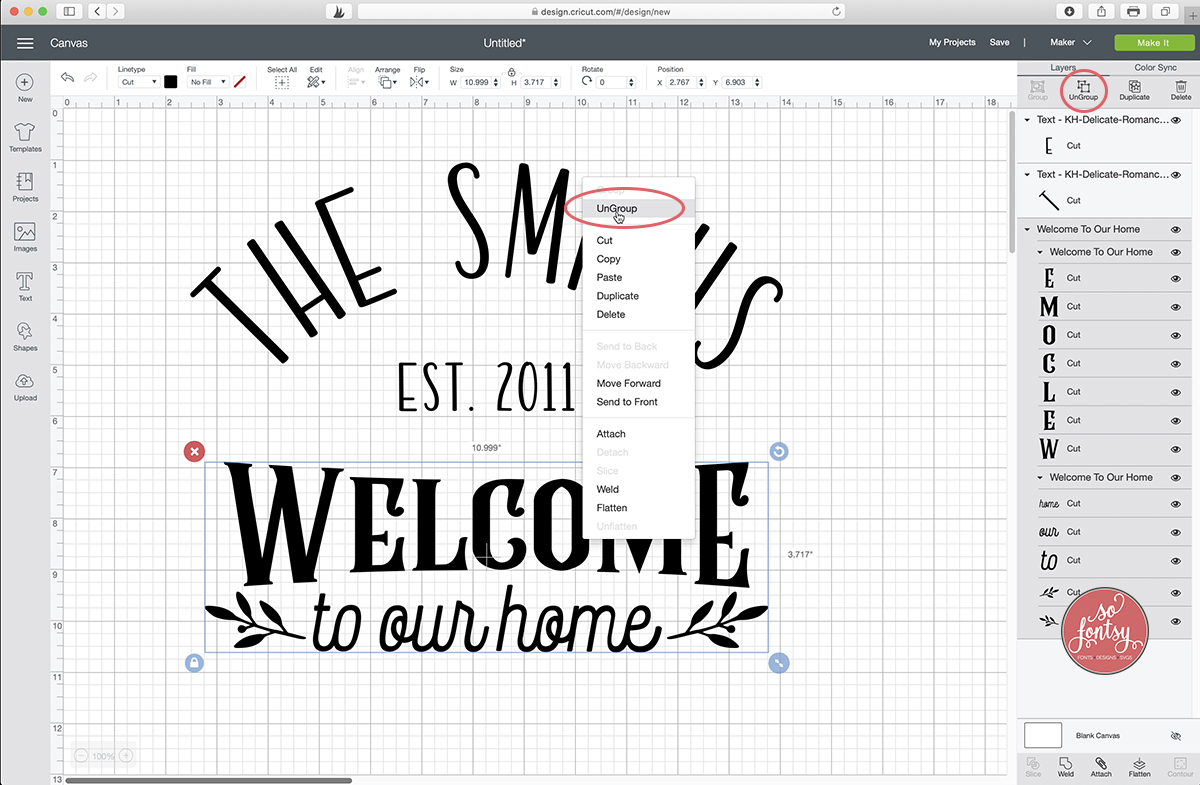Click the Make It button
Viewport: 1200px width, 785px height.
point(1153,43)
